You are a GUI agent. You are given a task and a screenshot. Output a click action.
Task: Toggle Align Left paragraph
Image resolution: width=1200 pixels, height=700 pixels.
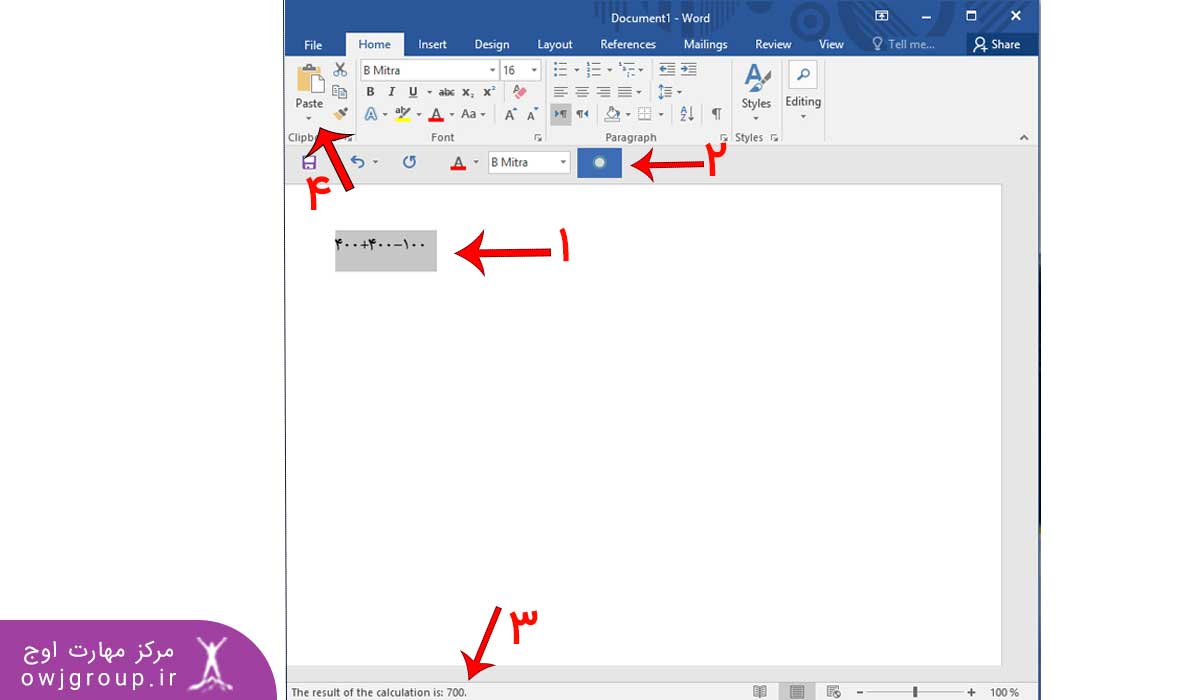tap(560, 92)
